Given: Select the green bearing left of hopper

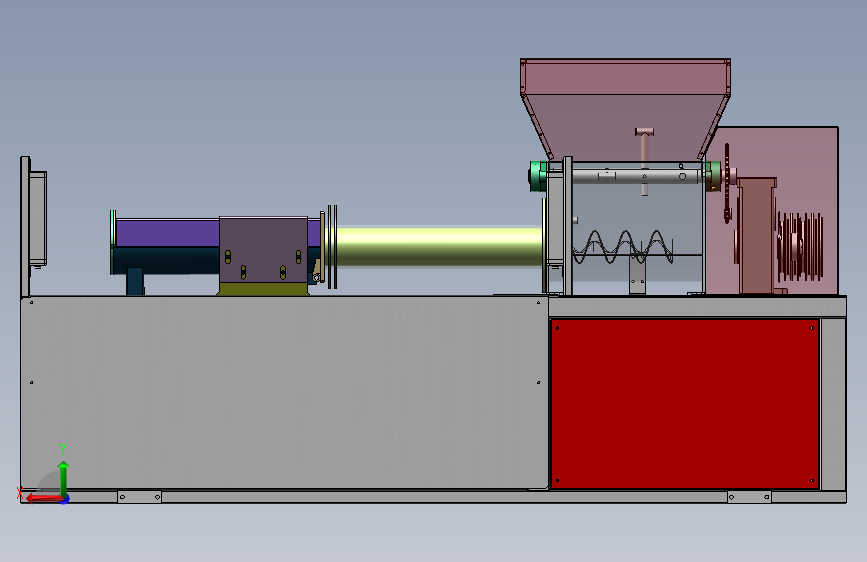Looking at the screenshot, I should [x=538, y=176].
